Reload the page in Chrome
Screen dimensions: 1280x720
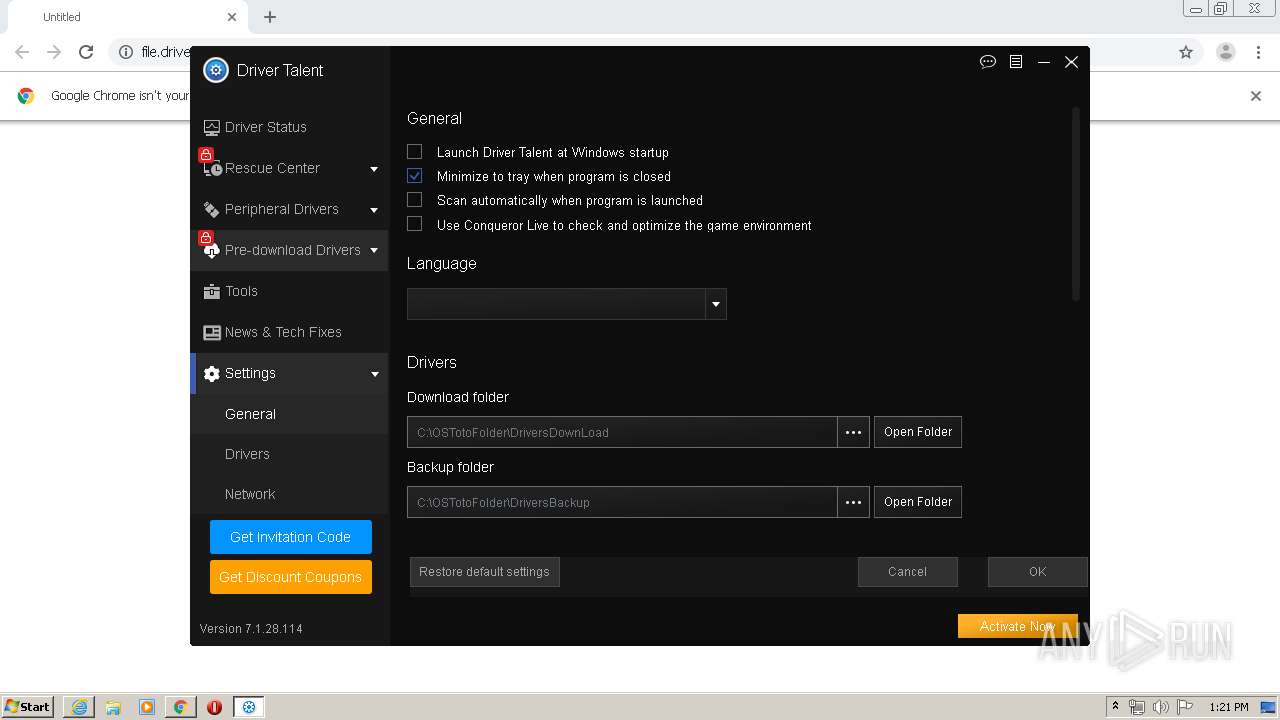(86, 52)
